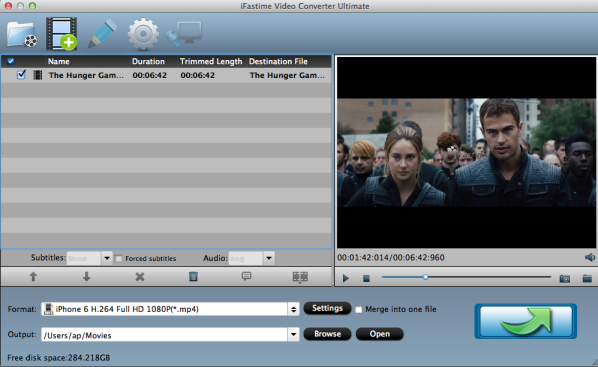Screen dimensions: 598x367
Task: Open the Subtitles dropdown
Action: [x=107, y=258]
